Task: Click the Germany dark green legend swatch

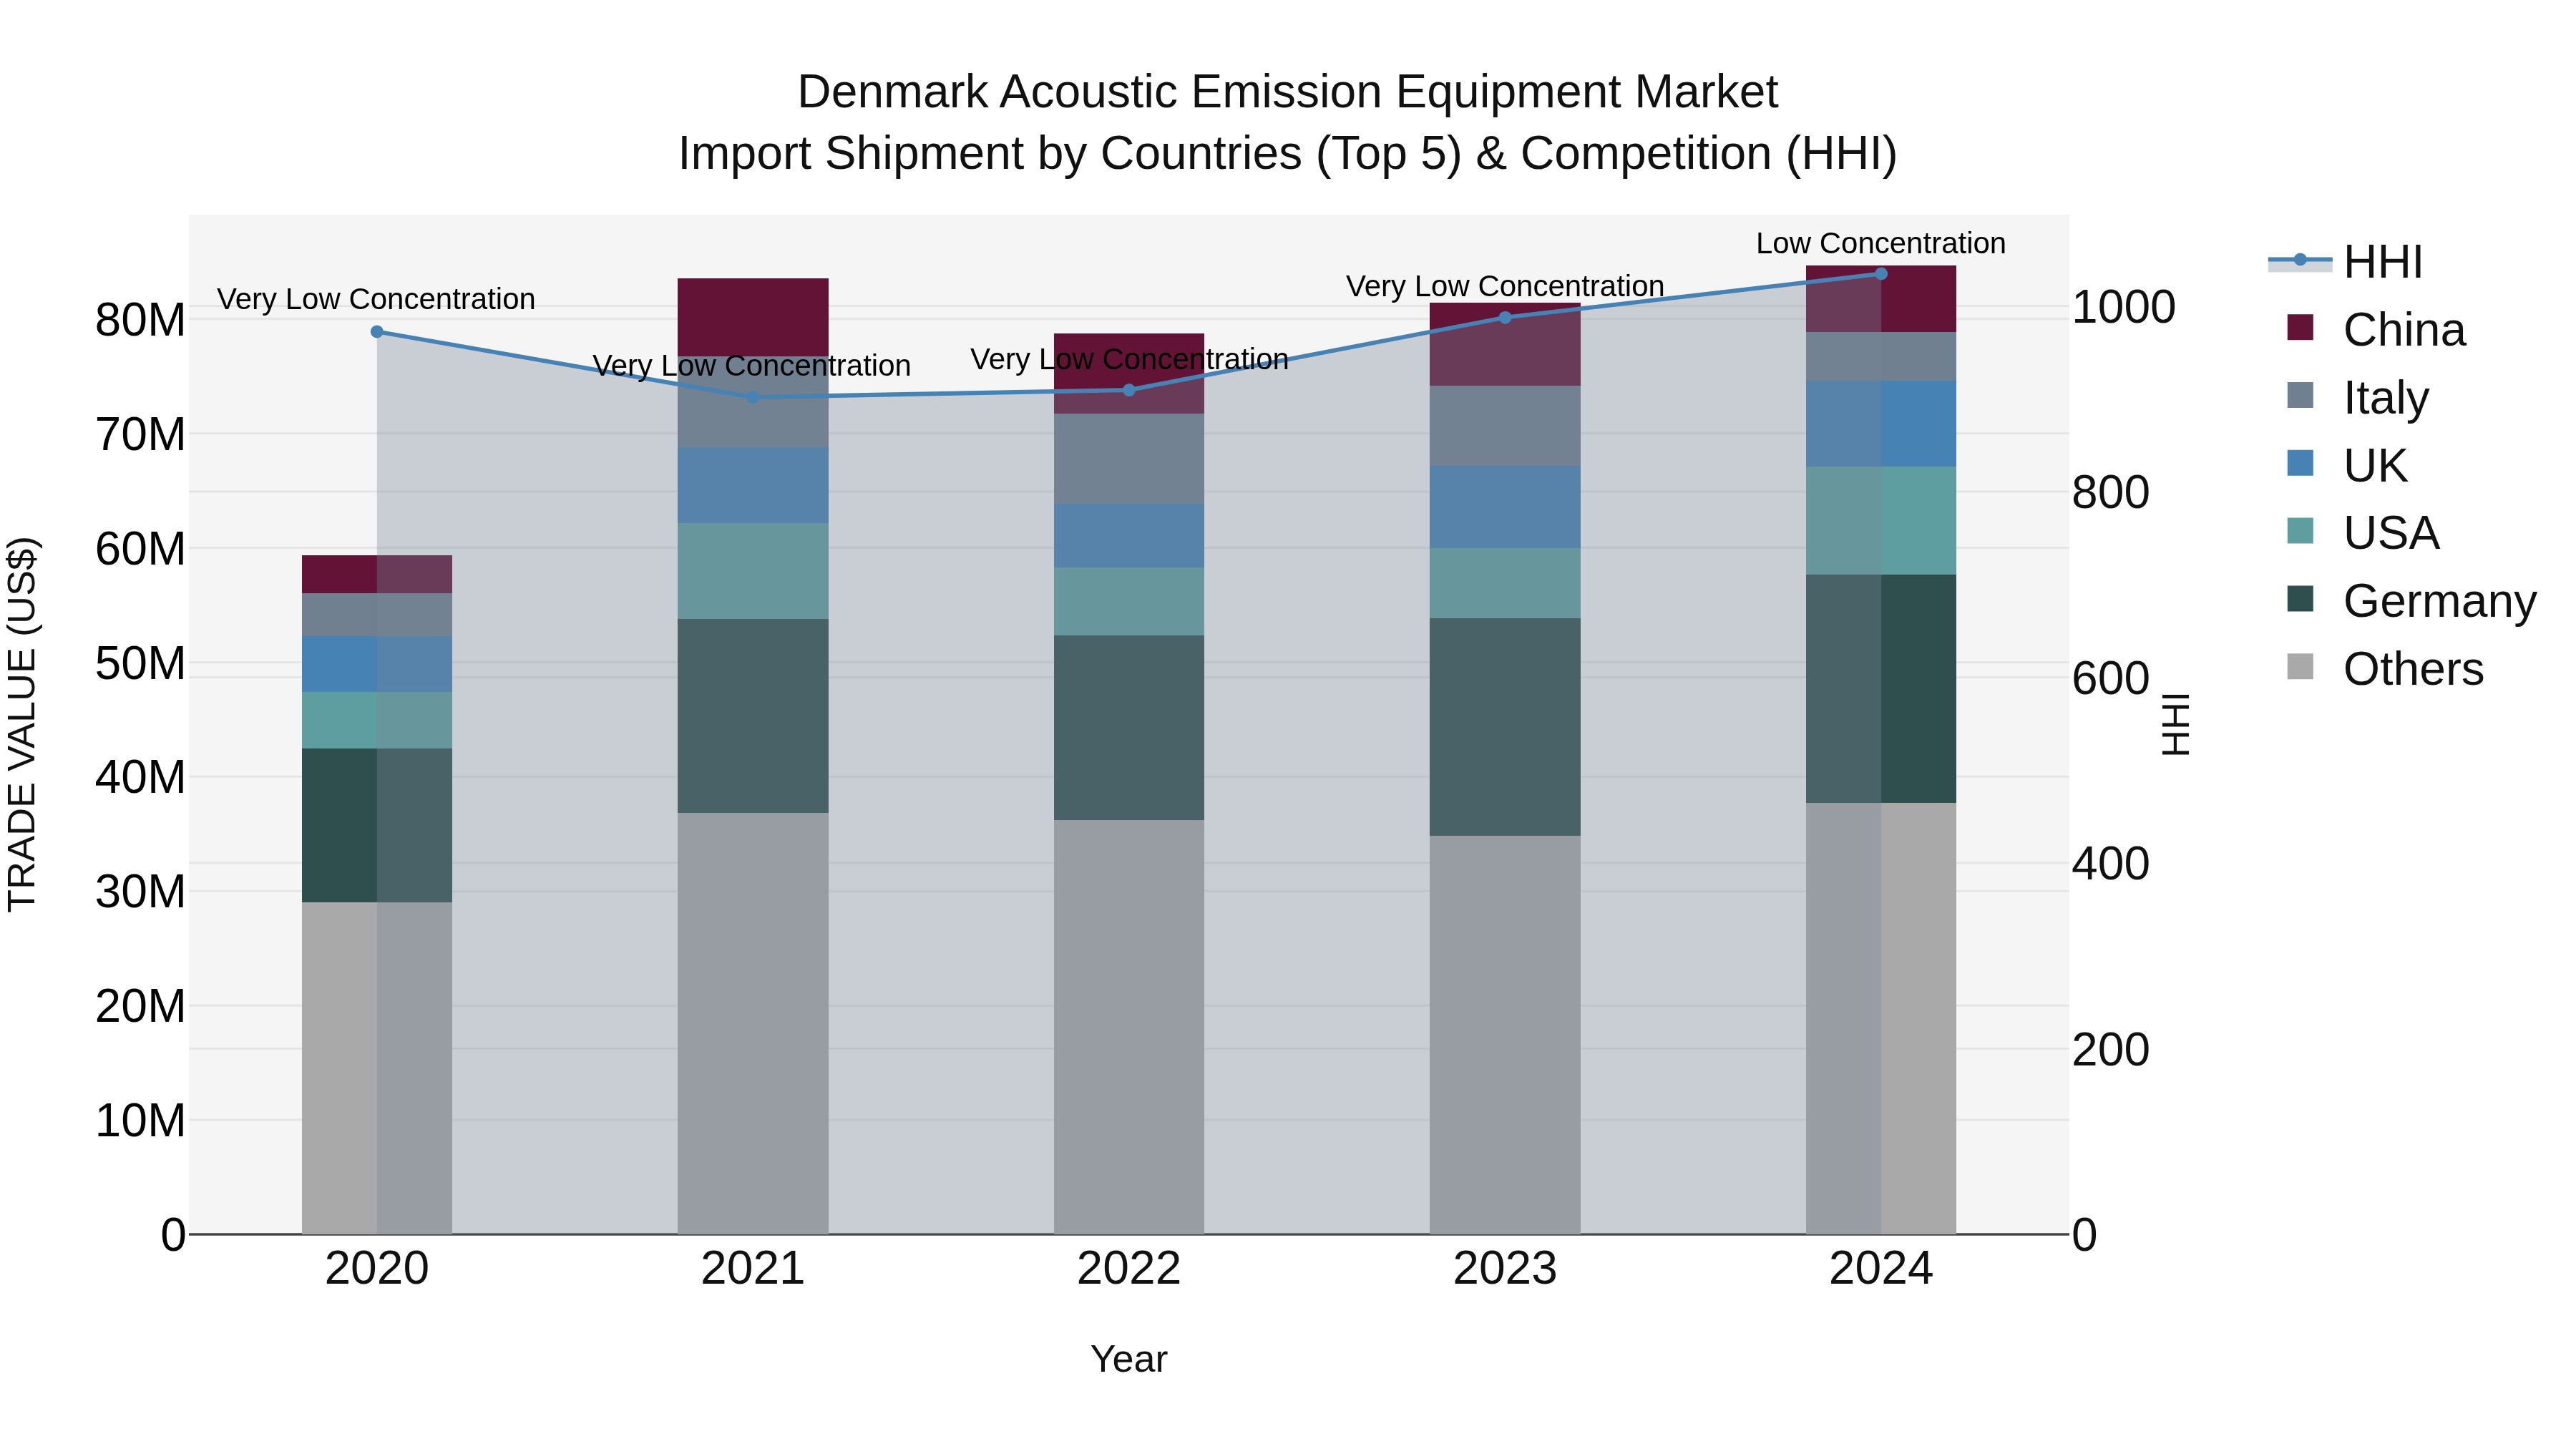Action: click(2300, 599)
